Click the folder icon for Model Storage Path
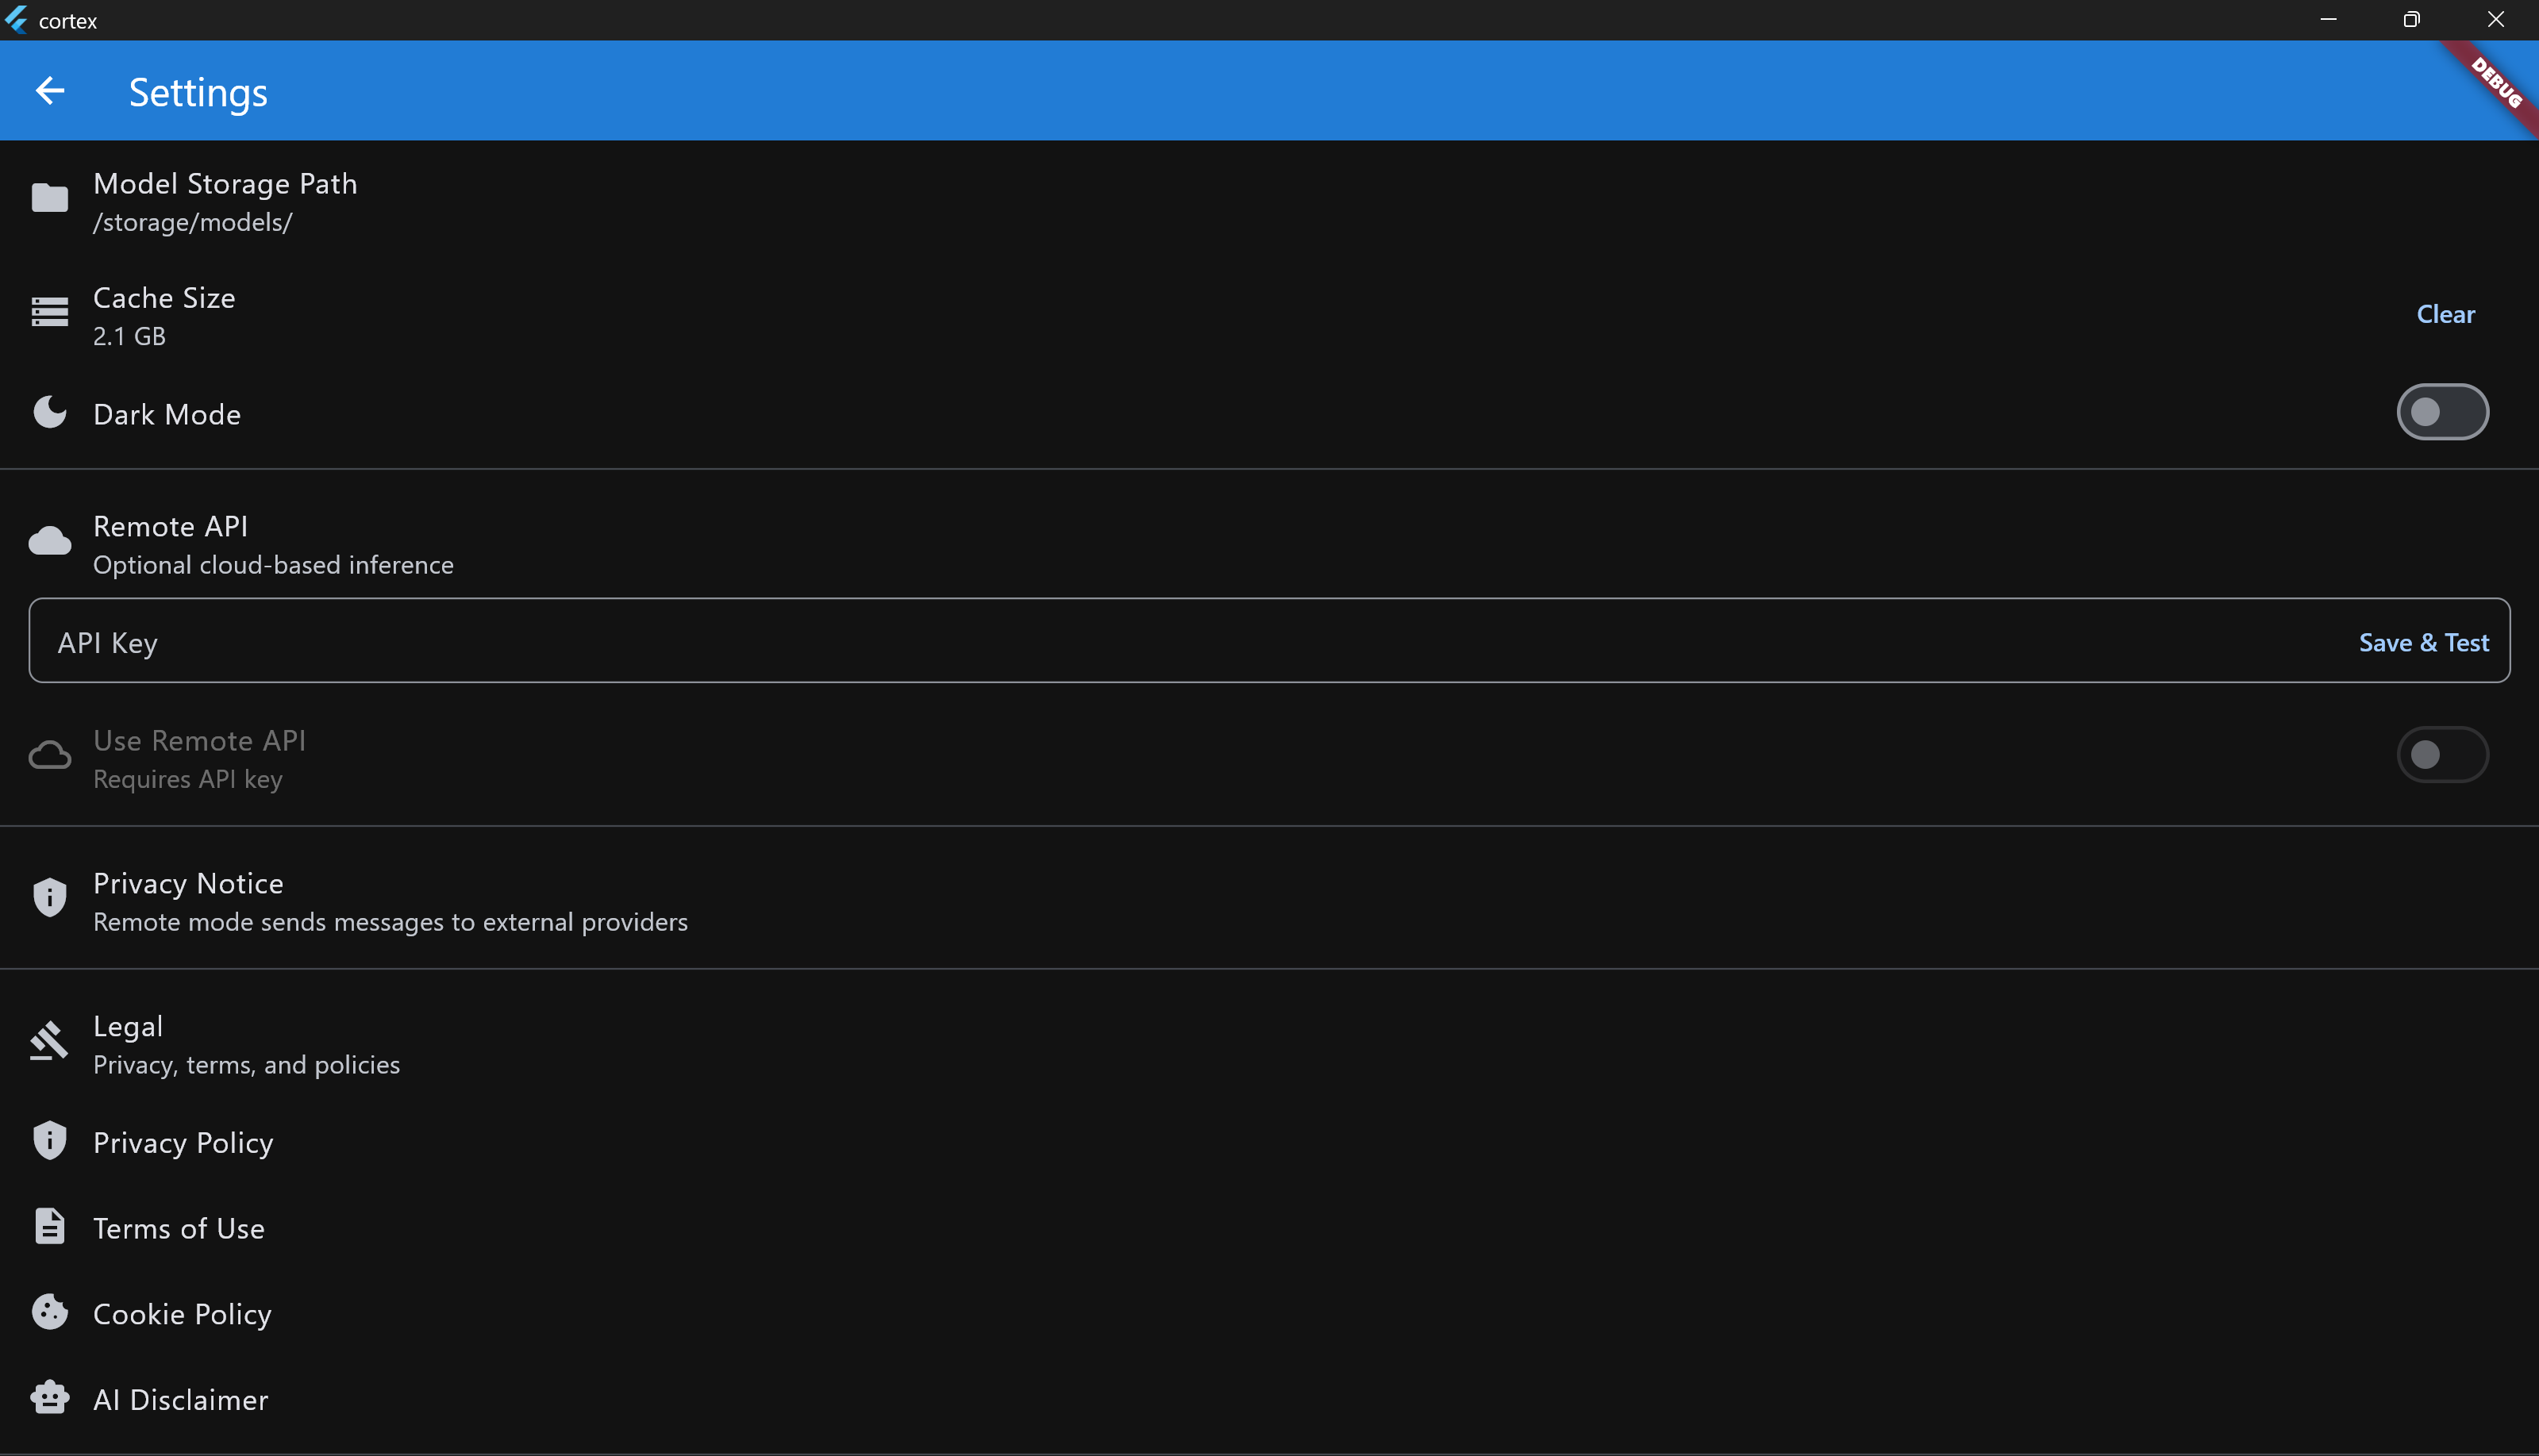Image resolution: width=2539 pixels, height=1456 pixels. point(50,198)
